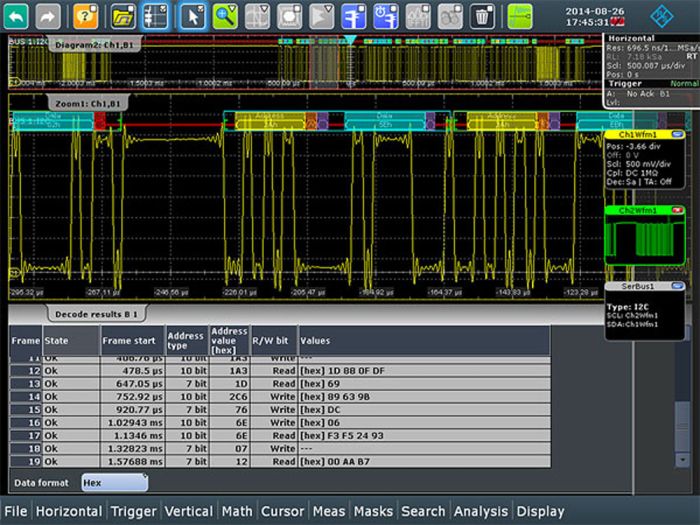Select frame 18 row number cell
Screen dimensions: 700x525
point(26,449)
